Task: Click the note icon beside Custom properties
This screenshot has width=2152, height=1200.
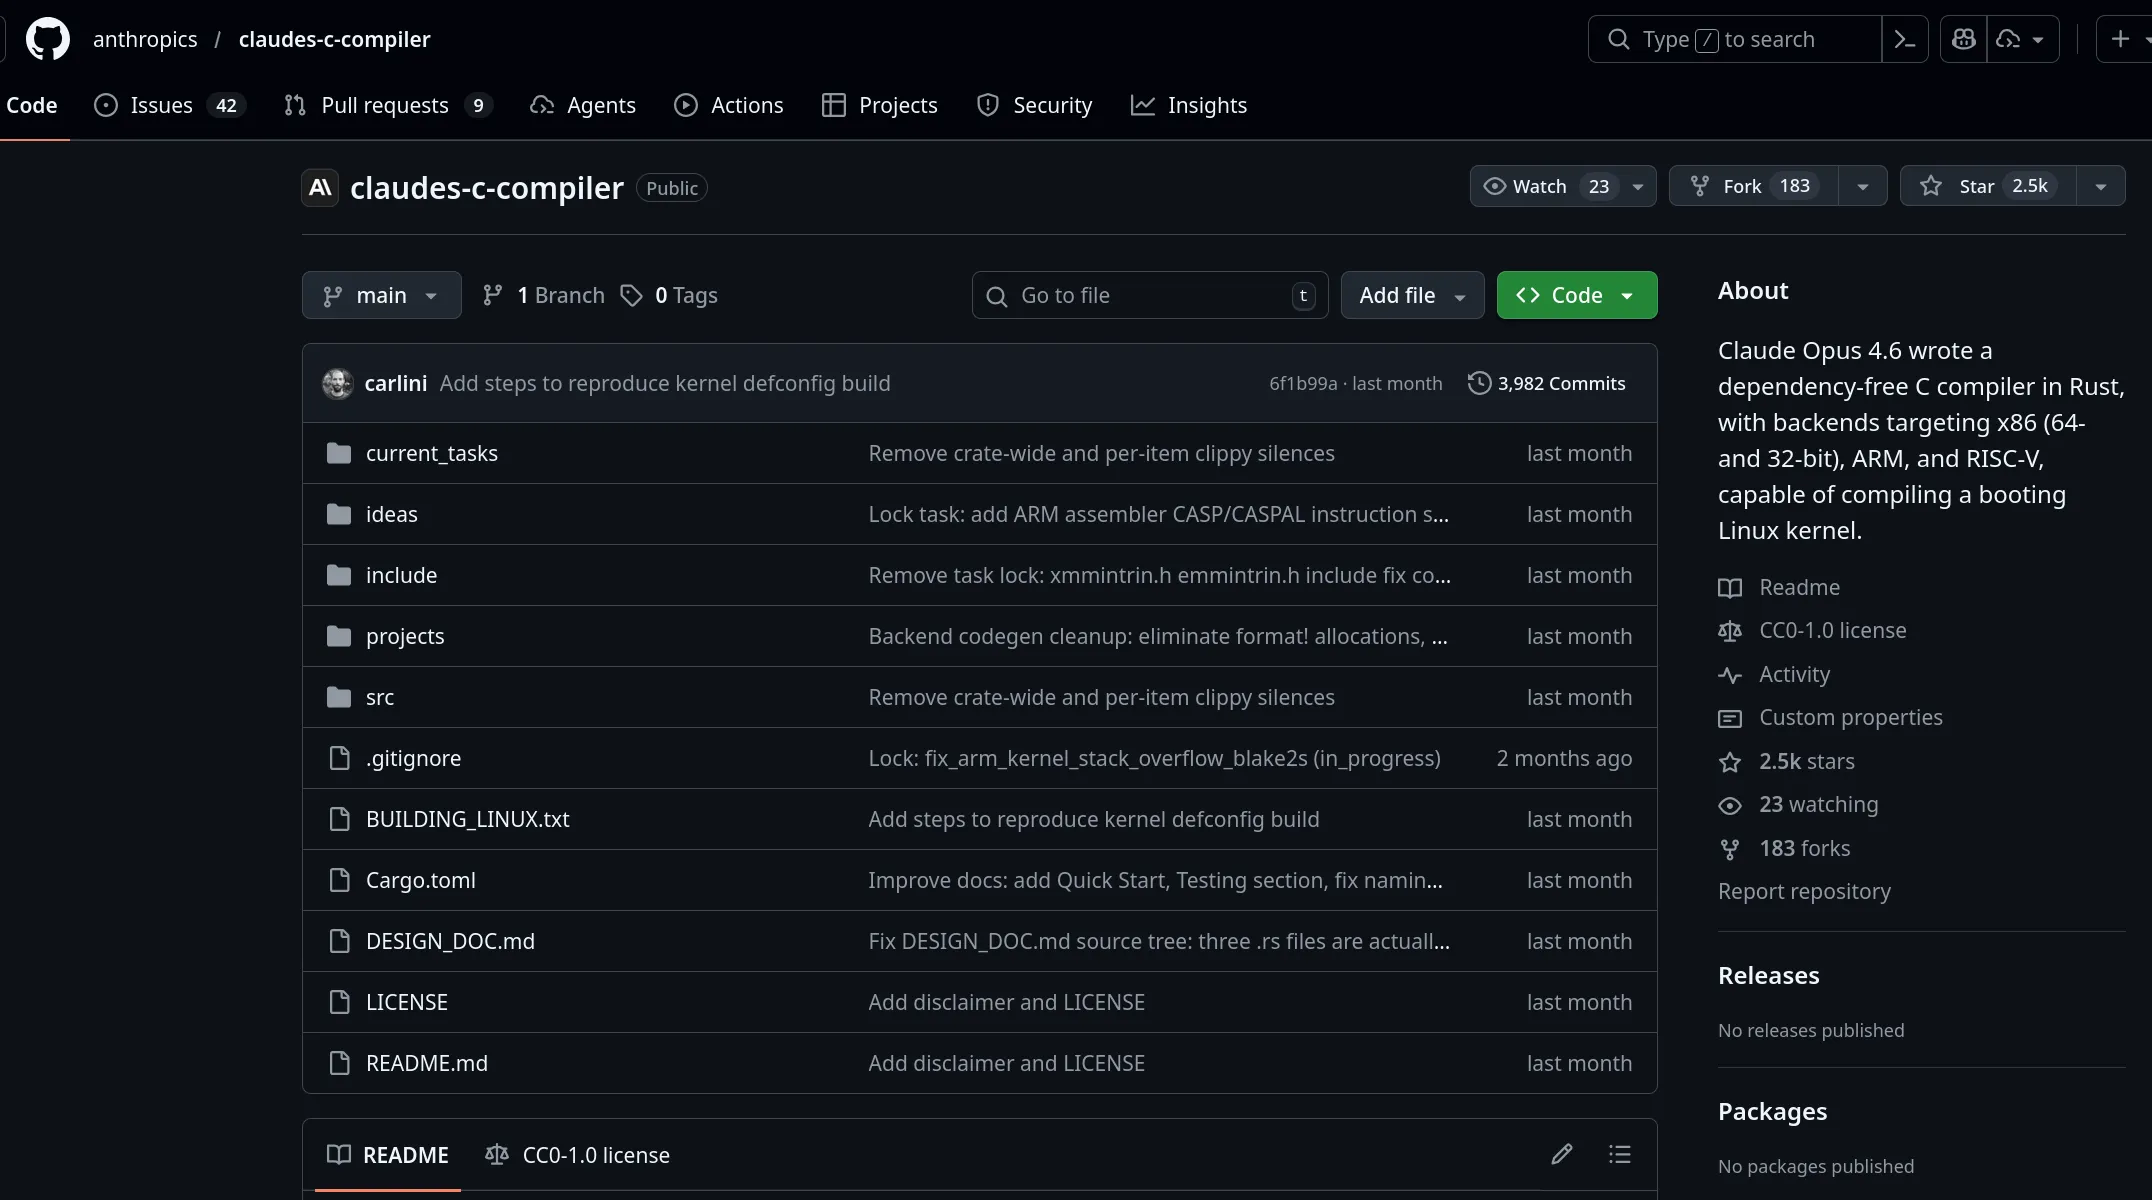Action: coord(1730,718)
